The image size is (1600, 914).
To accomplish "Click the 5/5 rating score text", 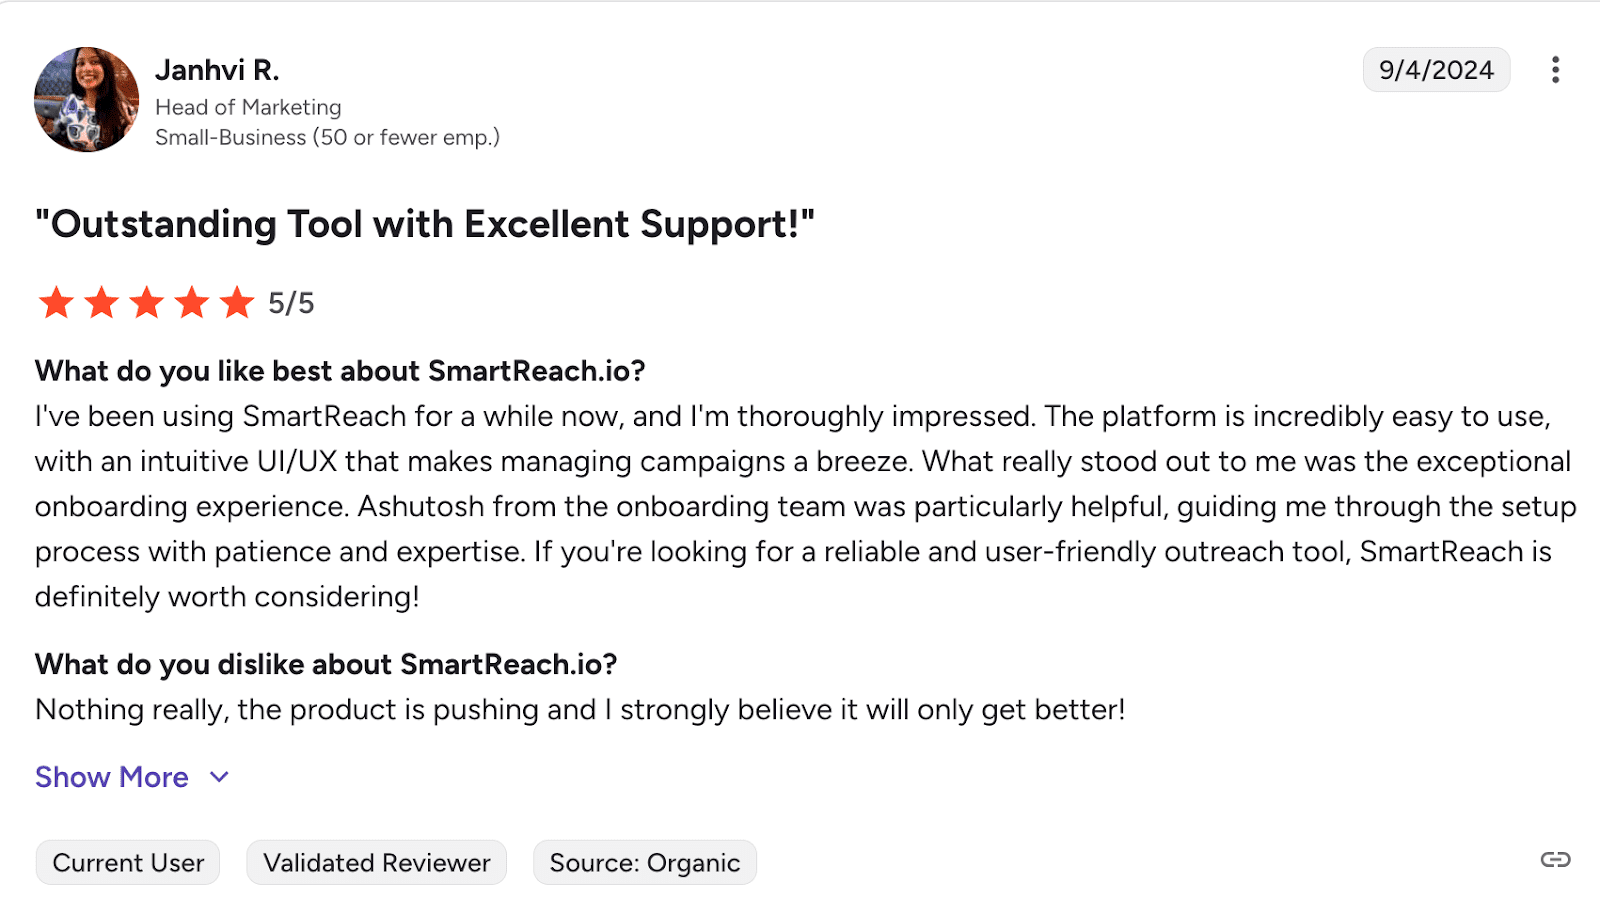I will pos(291,303).
